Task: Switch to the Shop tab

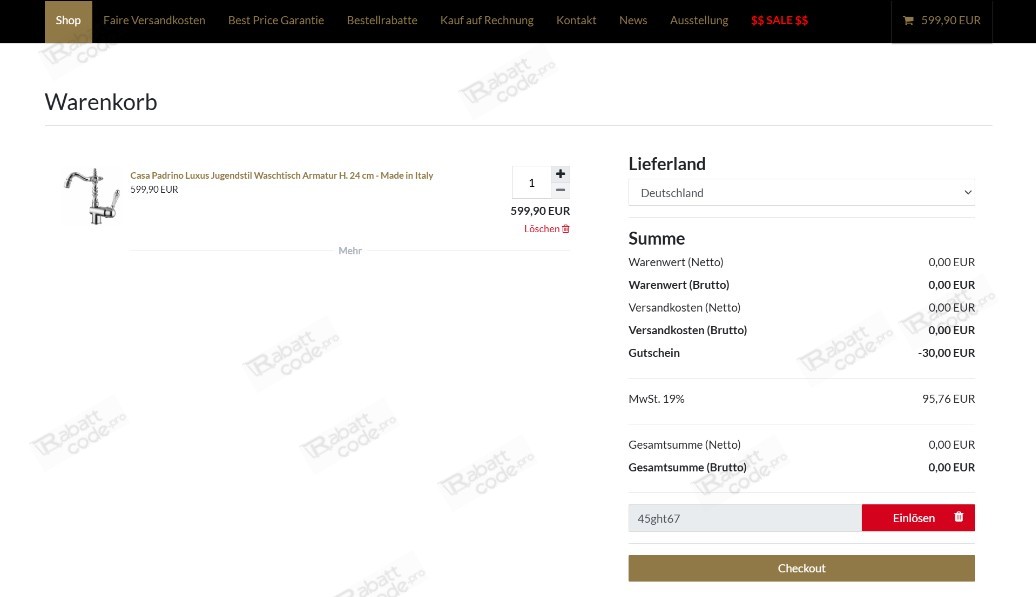Action: [67, 19]
